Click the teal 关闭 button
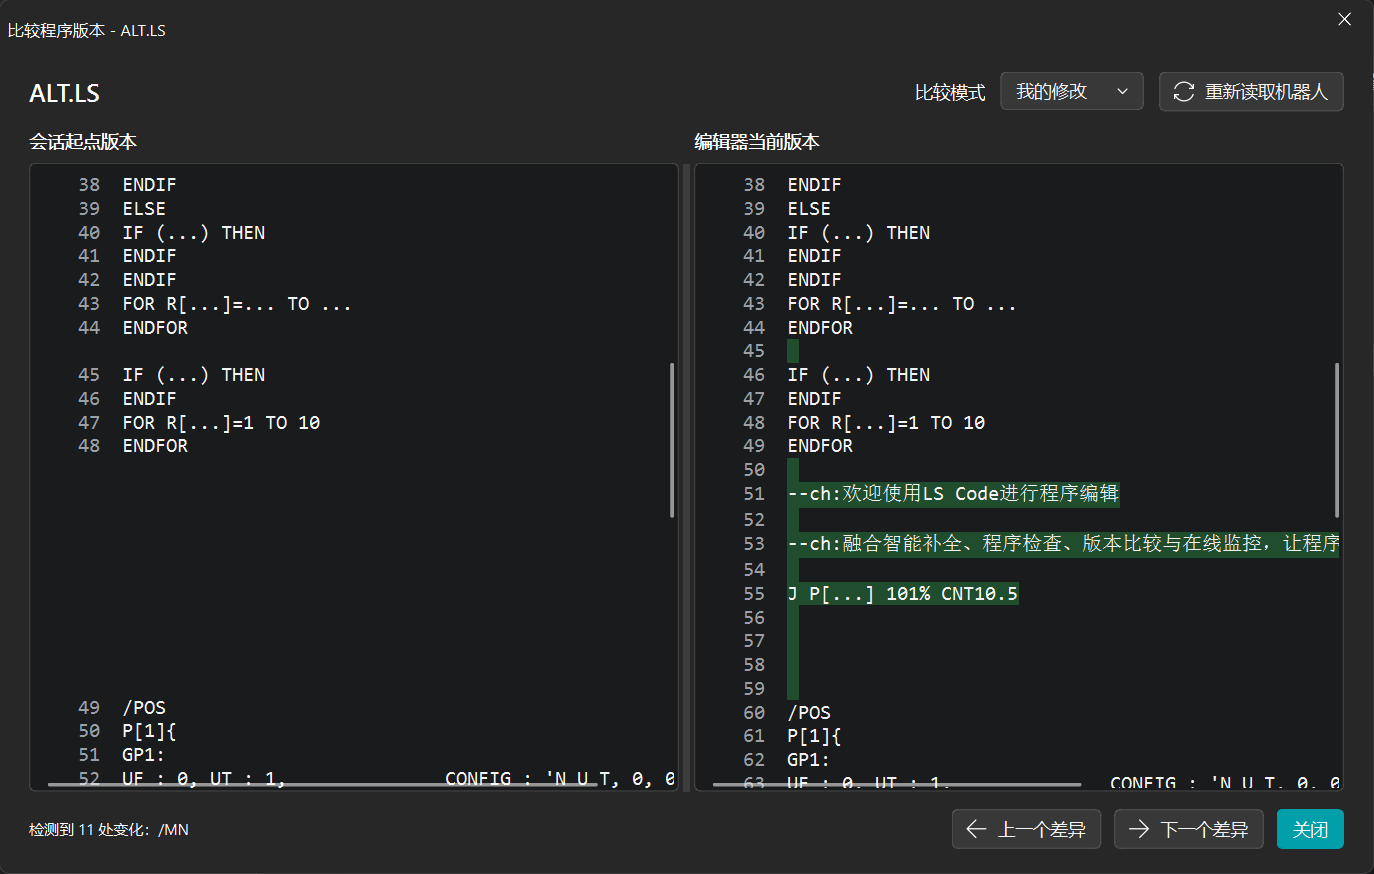 (x=1310, y=829)
